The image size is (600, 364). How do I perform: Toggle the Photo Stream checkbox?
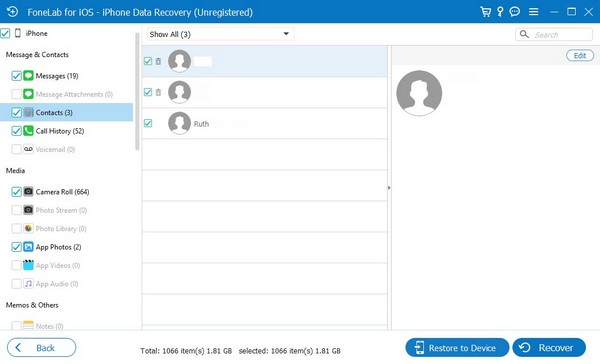coord(16,210)
